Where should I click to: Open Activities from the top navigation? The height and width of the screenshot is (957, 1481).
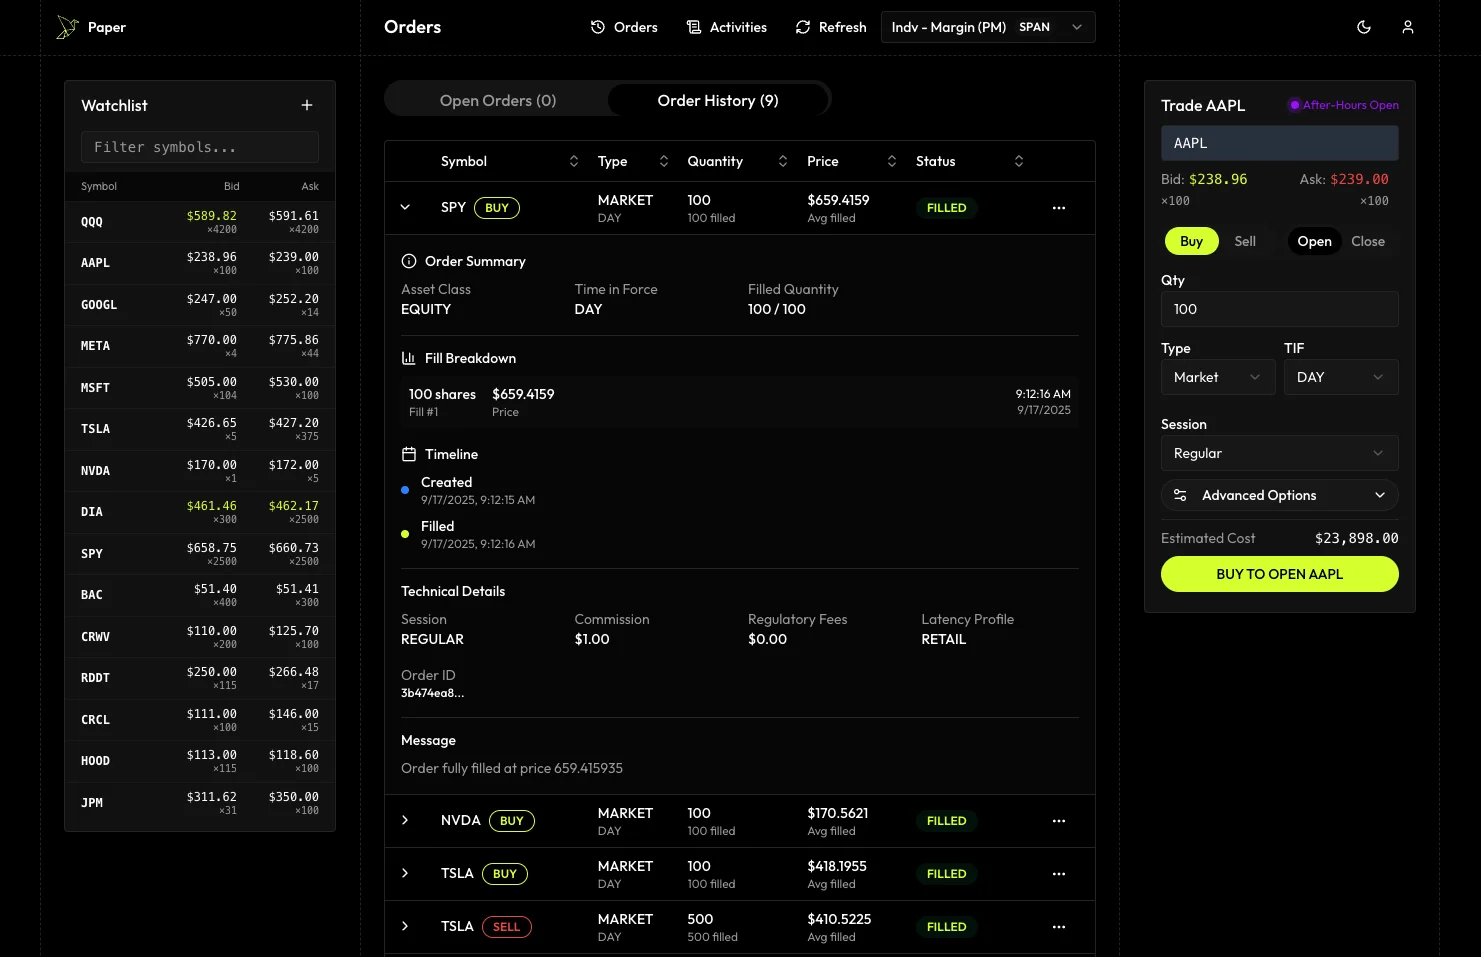pos(727,27)
